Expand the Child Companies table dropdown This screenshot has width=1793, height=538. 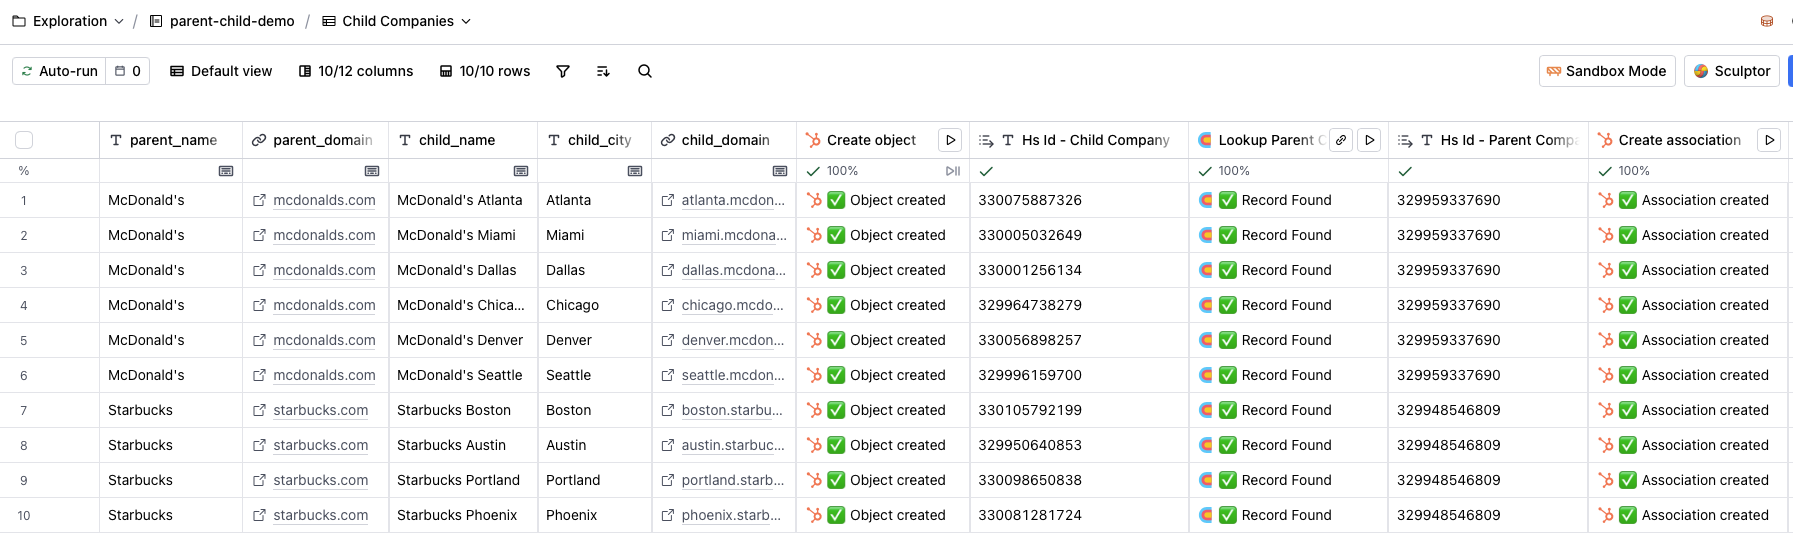point(396,21)
